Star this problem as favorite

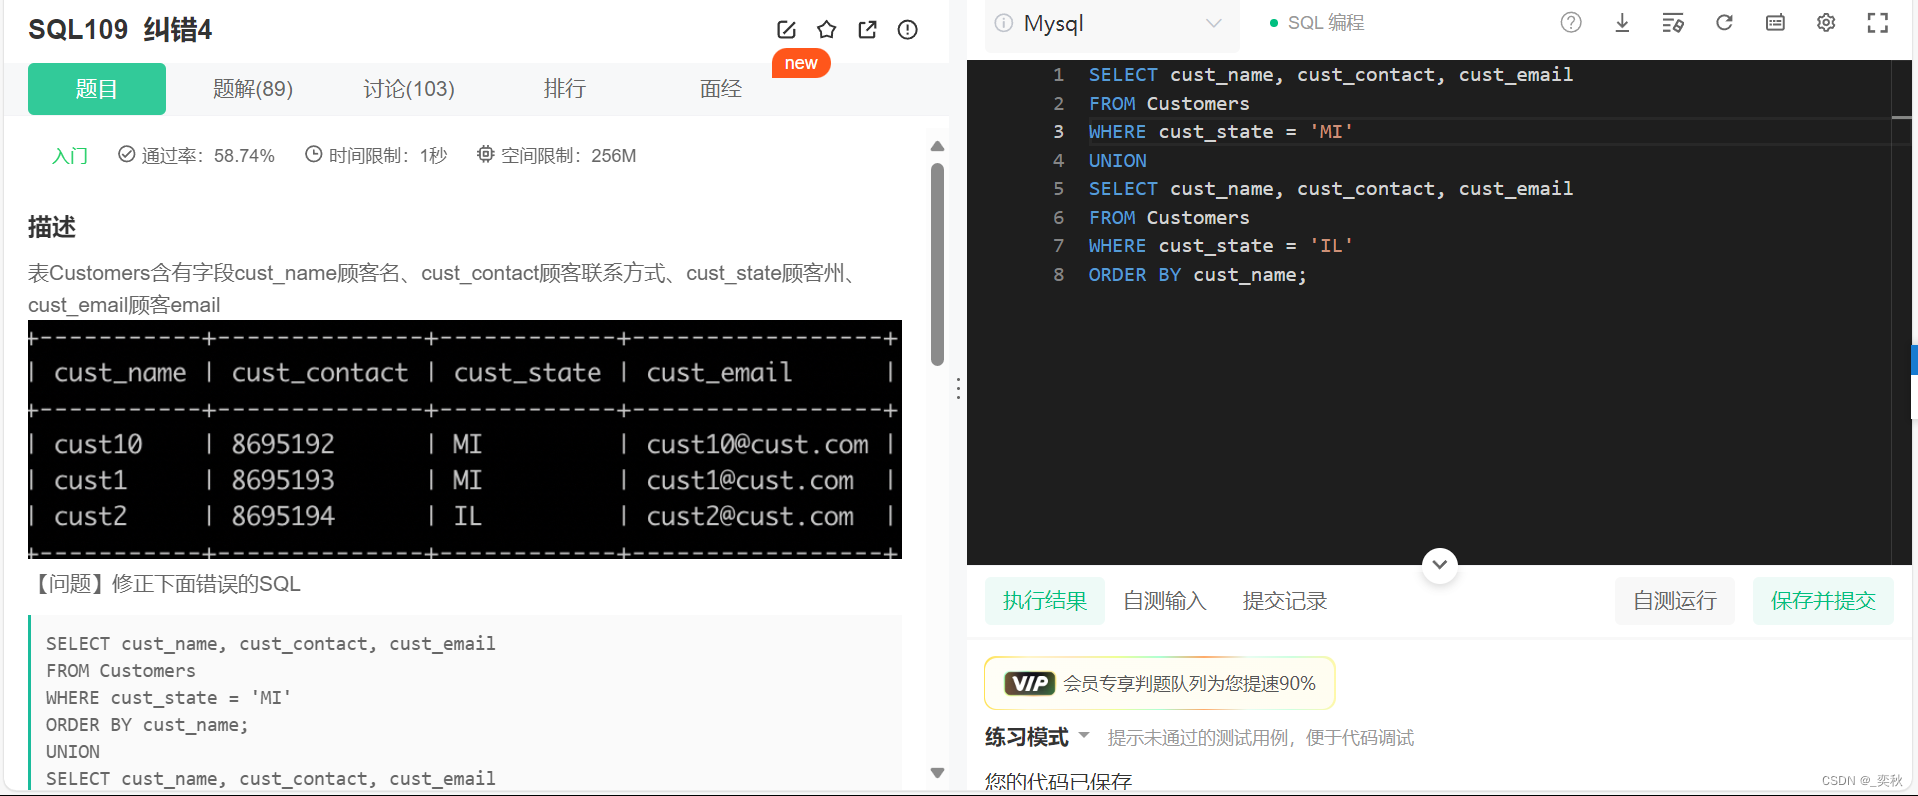(x=826, y=30)
